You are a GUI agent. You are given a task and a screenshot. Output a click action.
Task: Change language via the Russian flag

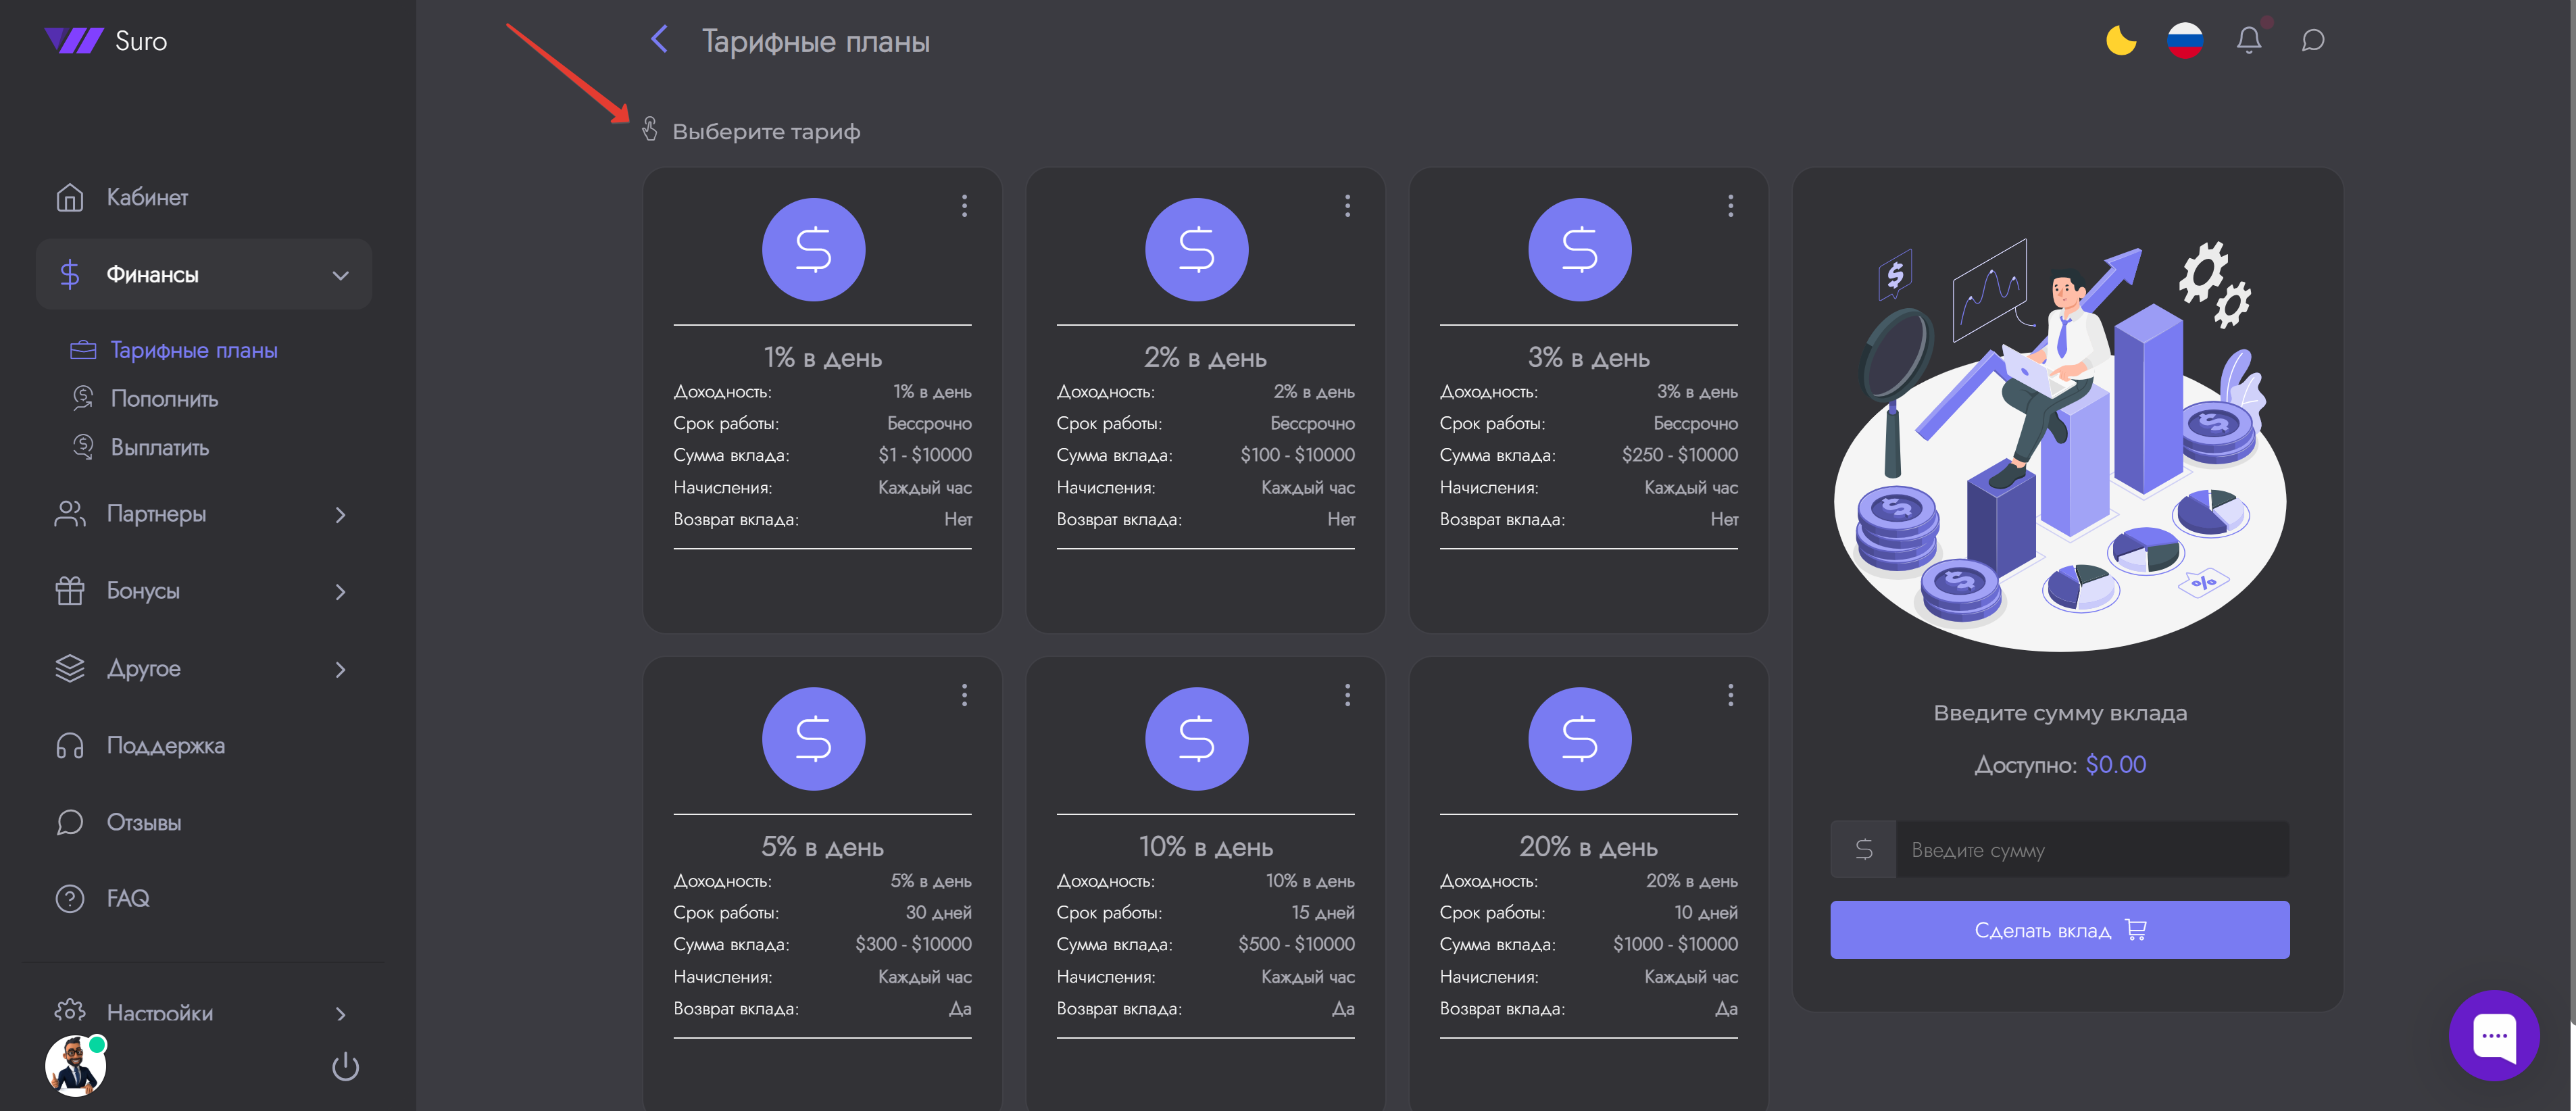click(x=2184, y=40)
